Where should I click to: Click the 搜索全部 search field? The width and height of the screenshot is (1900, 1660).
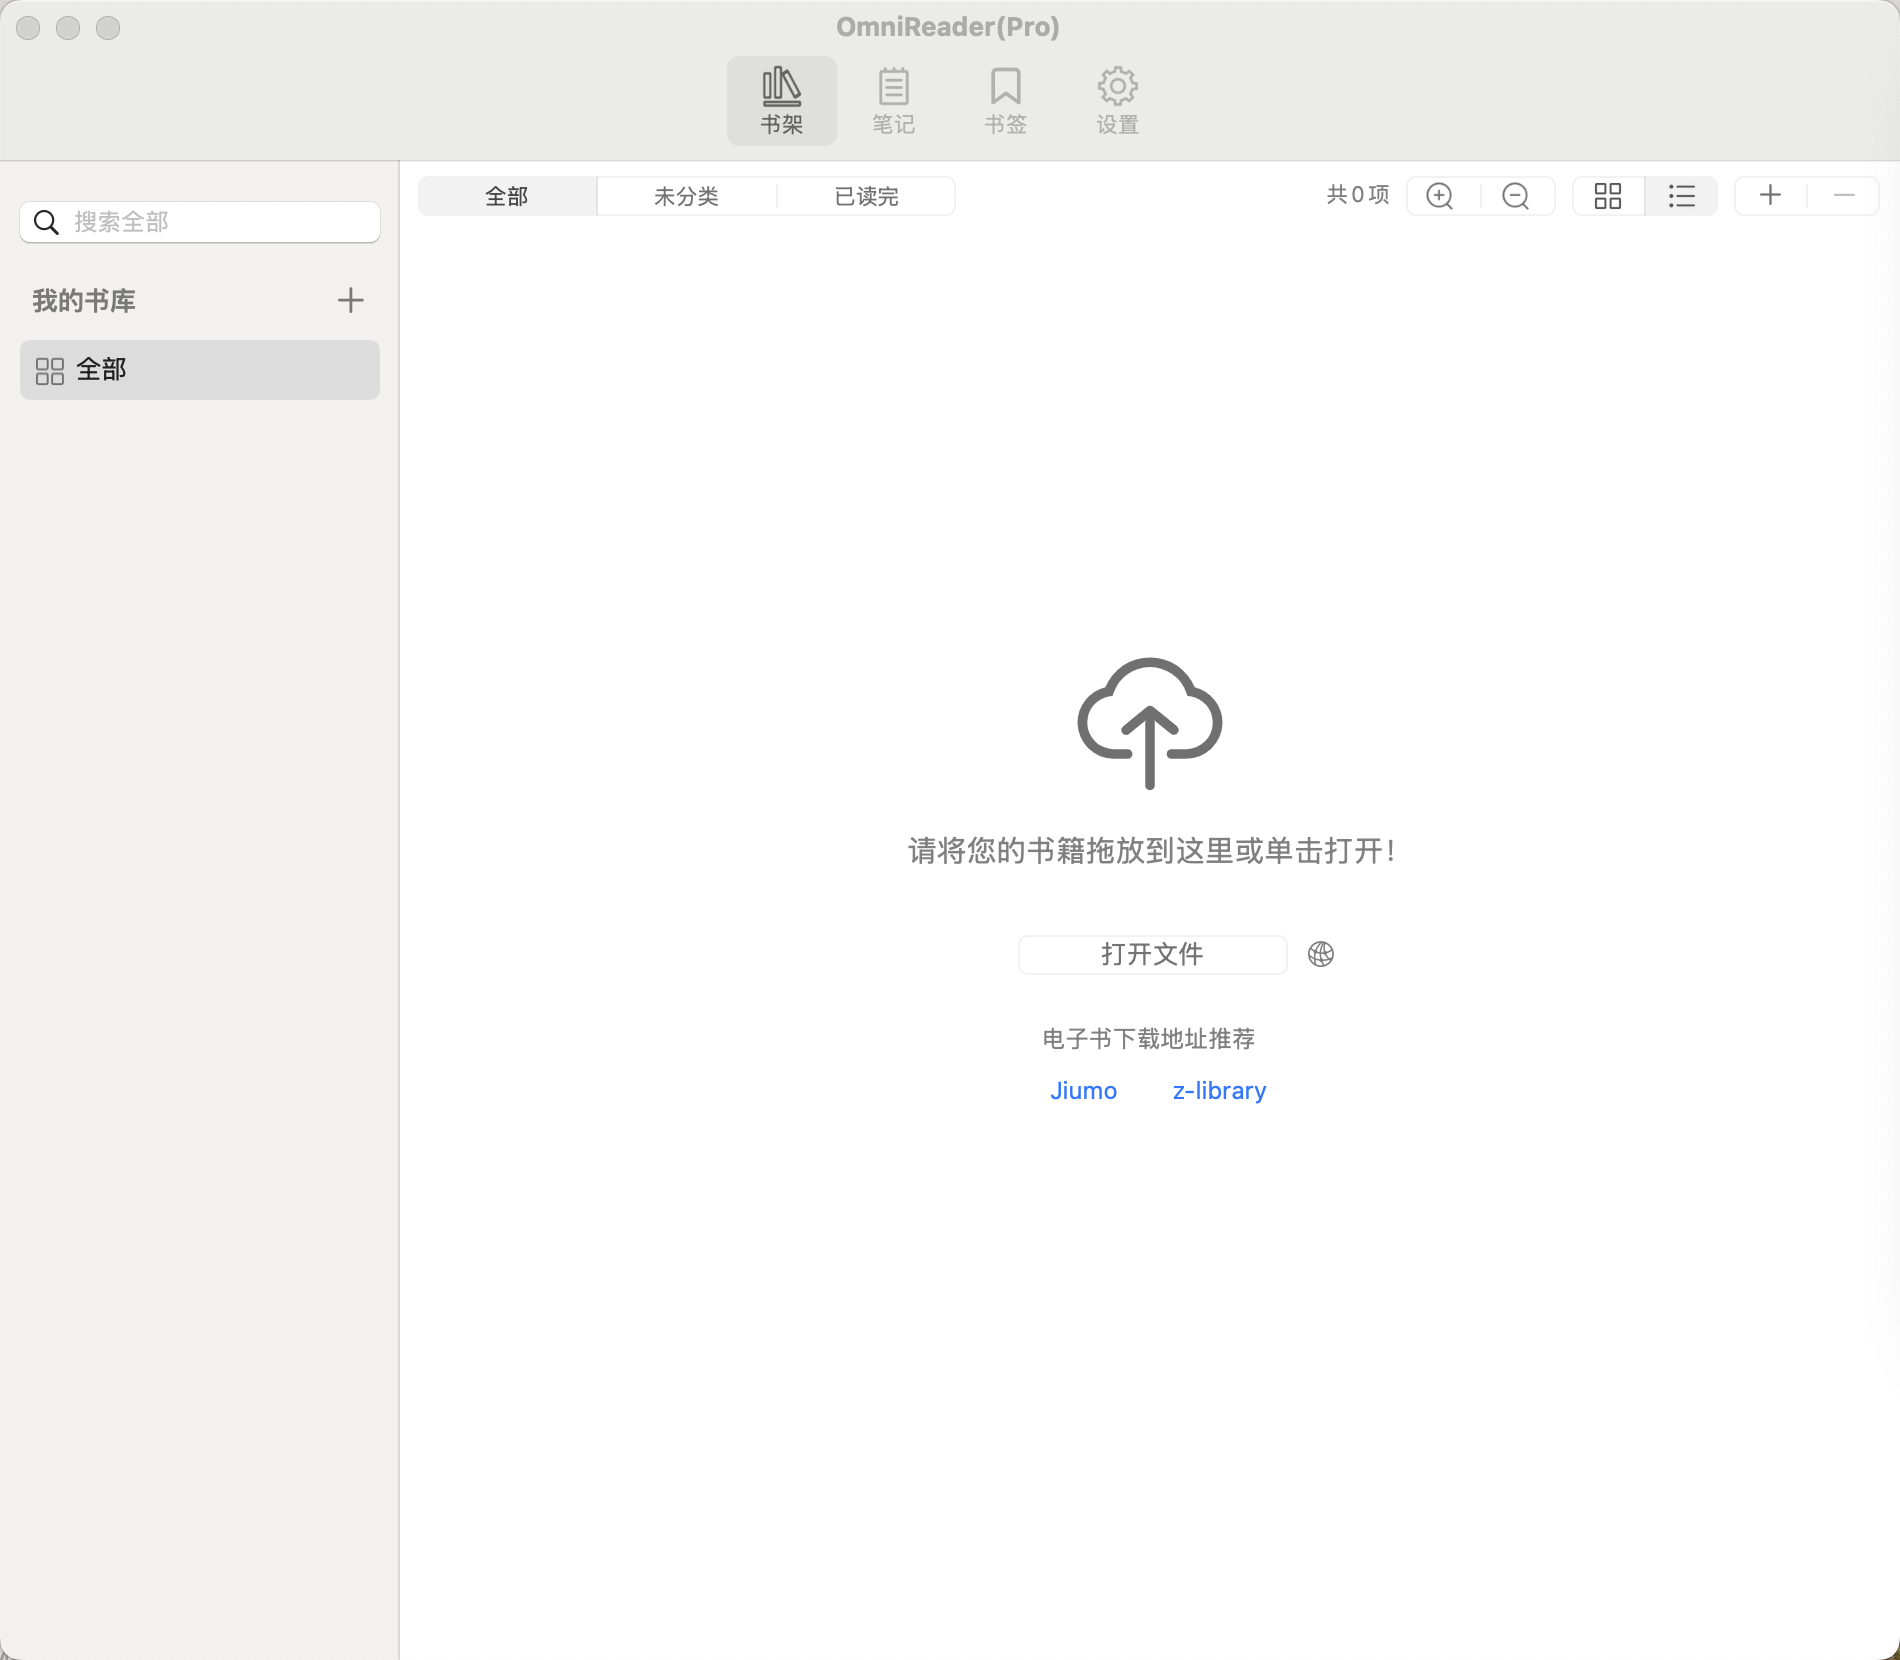(x=200, y=222)
